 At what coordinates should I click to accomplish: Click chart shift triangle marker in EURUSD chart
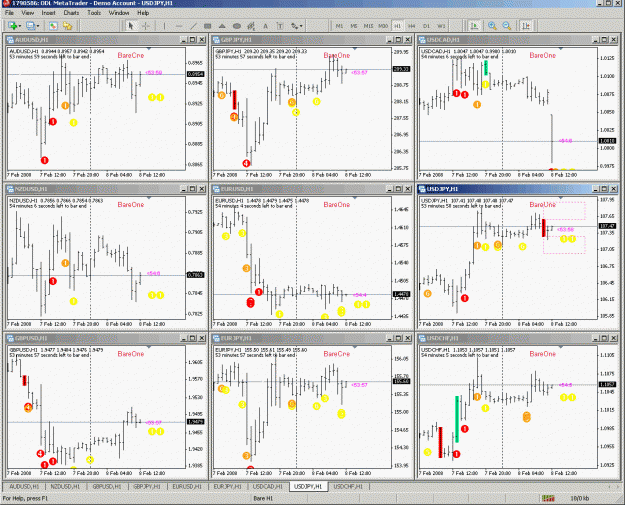coord(355,198)
